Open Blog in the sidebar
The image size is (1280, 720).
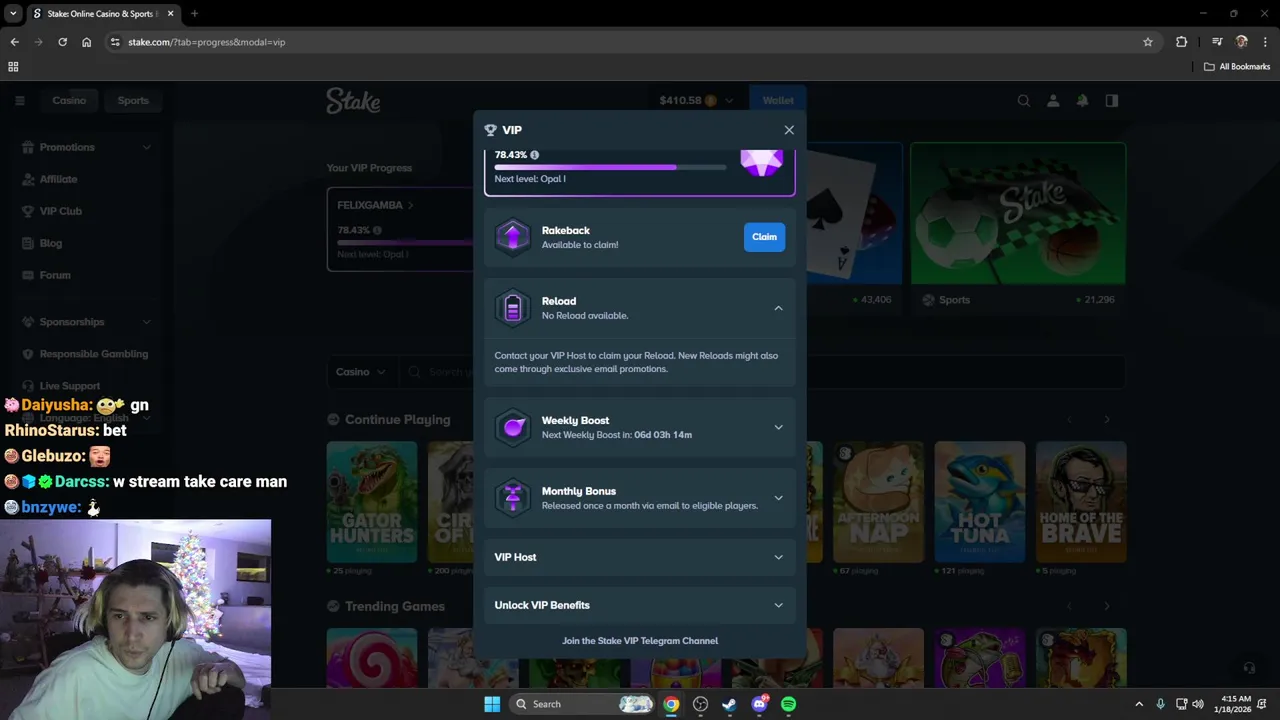tap(50, 243)
